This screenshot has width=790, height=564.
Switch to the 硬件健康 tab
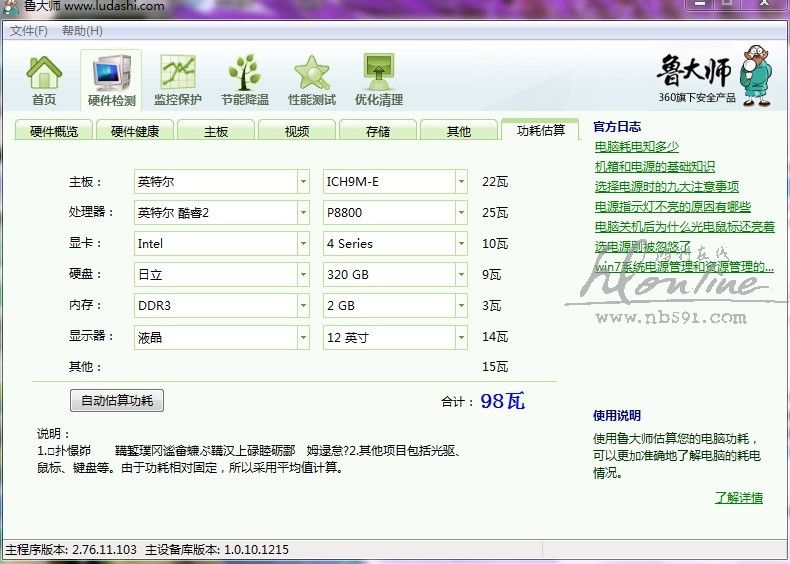(135, 131)
